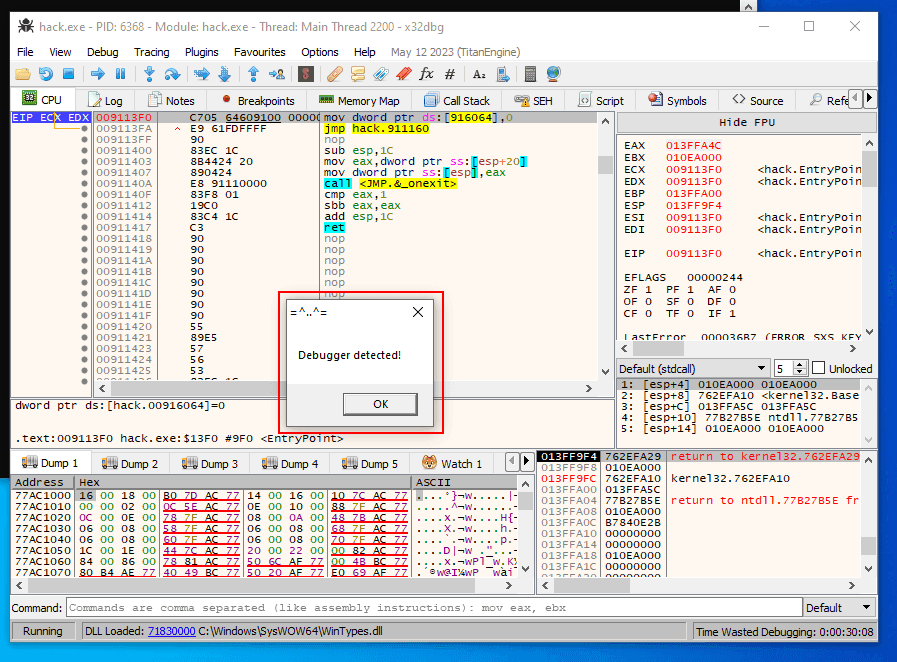Pause the debuggee with the Pause icon
The height and width of the screenshot is (662, 897).
tap(120, 74)
